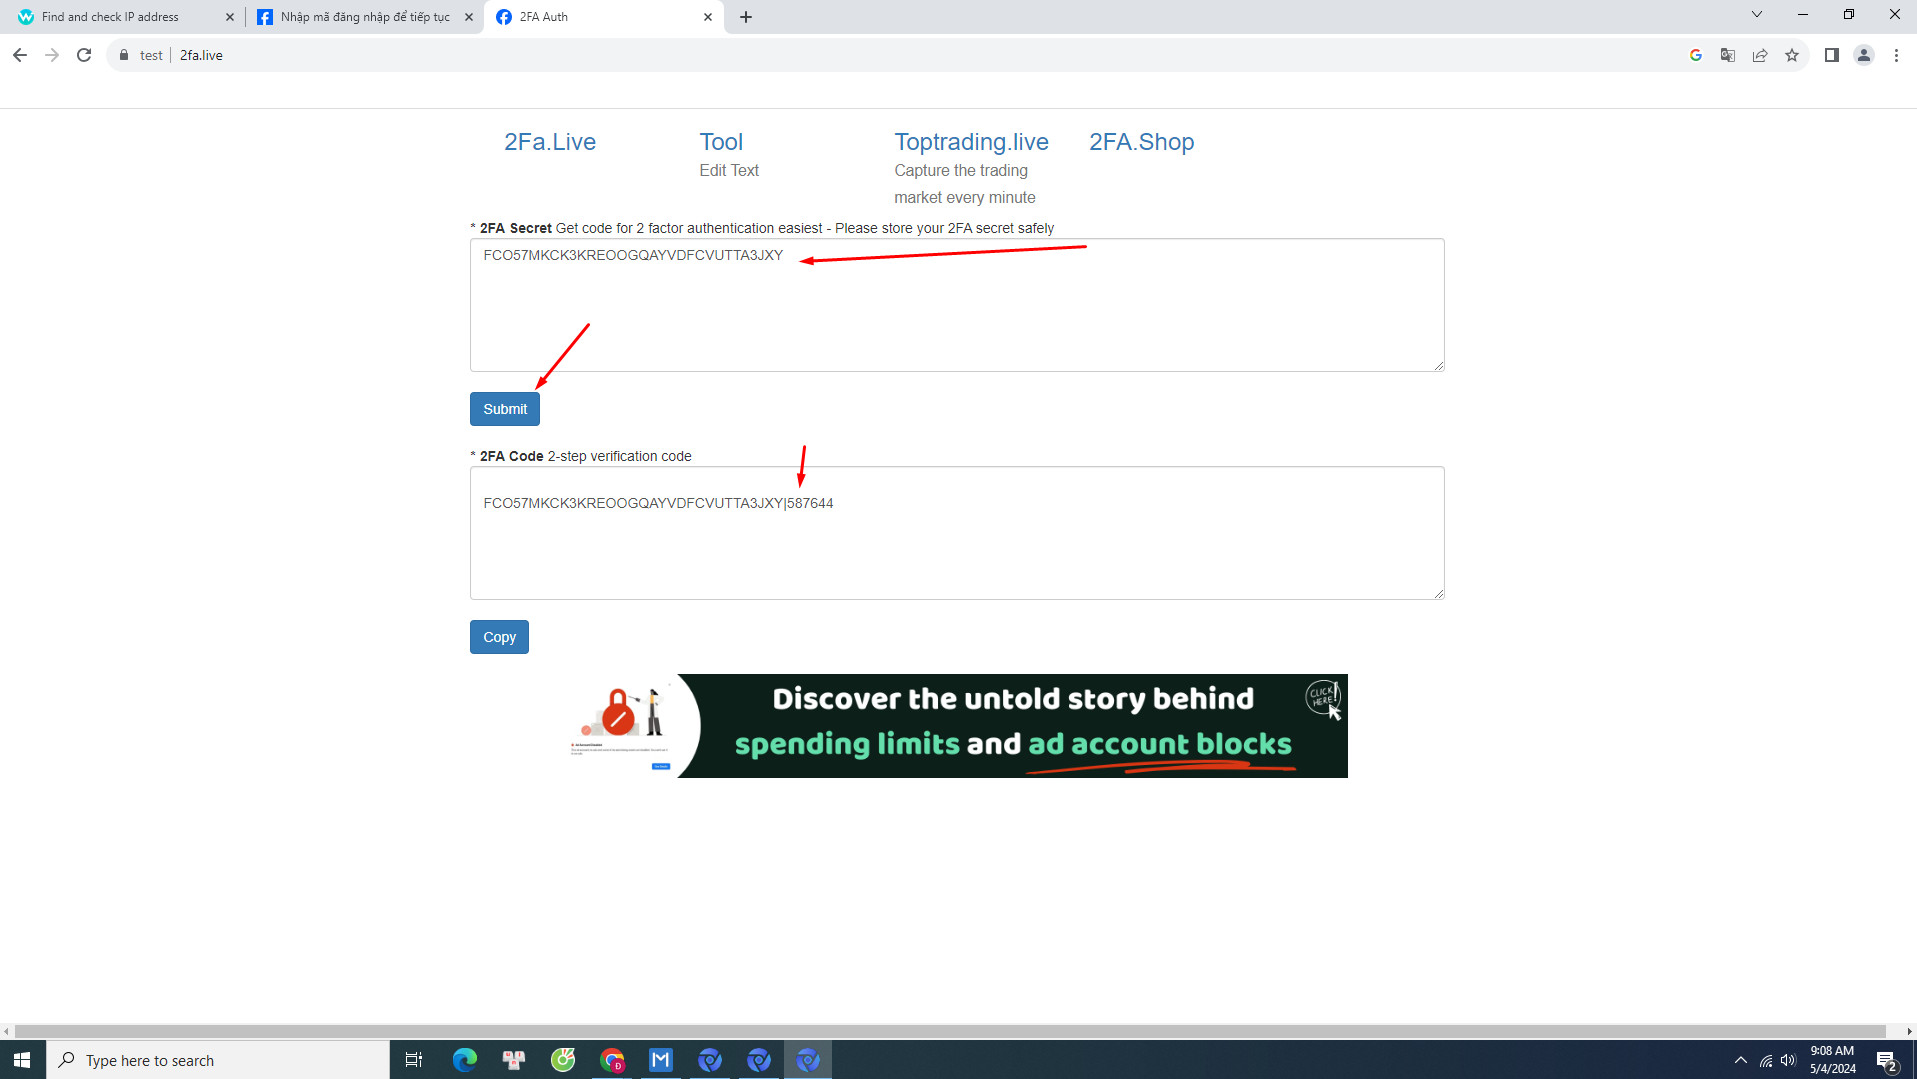Image resolution: width=1917 pixels, height=1079 pixels.
Task: View site information via the lock icon
Action: click(x=123, y=55)
